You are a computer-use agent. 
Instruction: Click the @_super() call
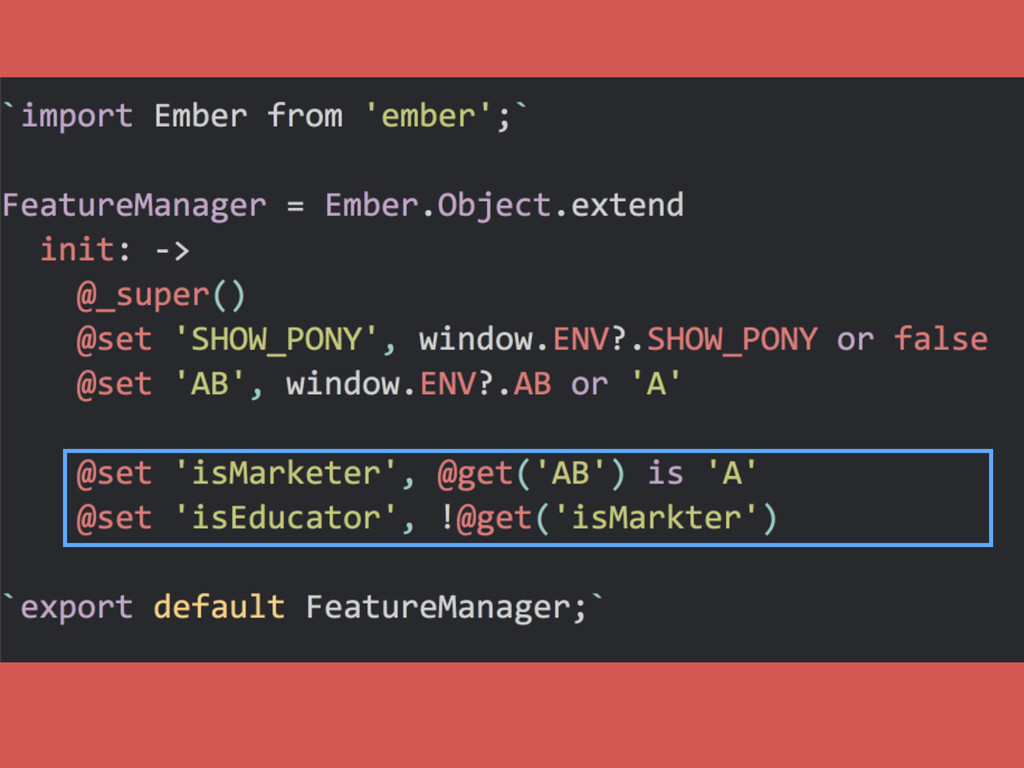tap(161, 296)
